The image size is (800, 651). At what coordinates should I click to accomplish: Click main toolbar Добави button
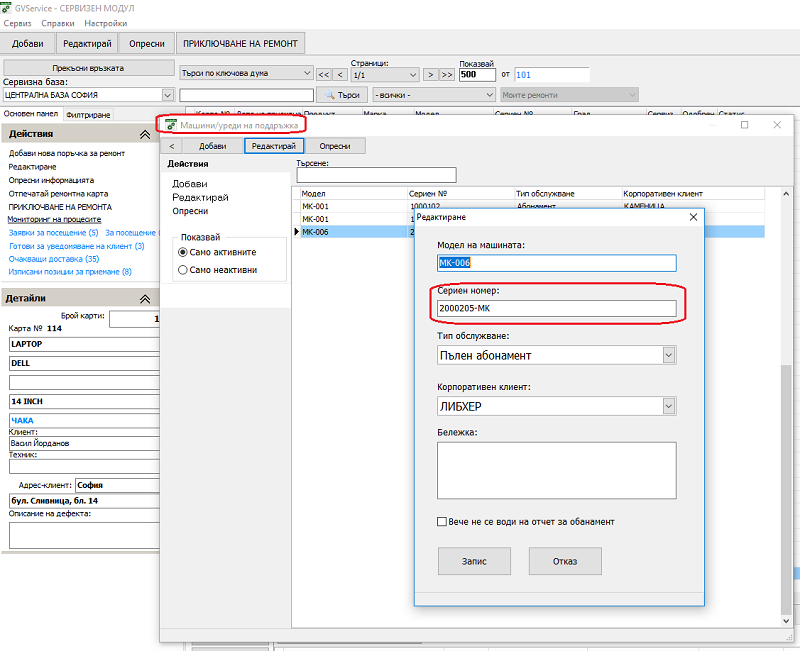tap(28, 43)
